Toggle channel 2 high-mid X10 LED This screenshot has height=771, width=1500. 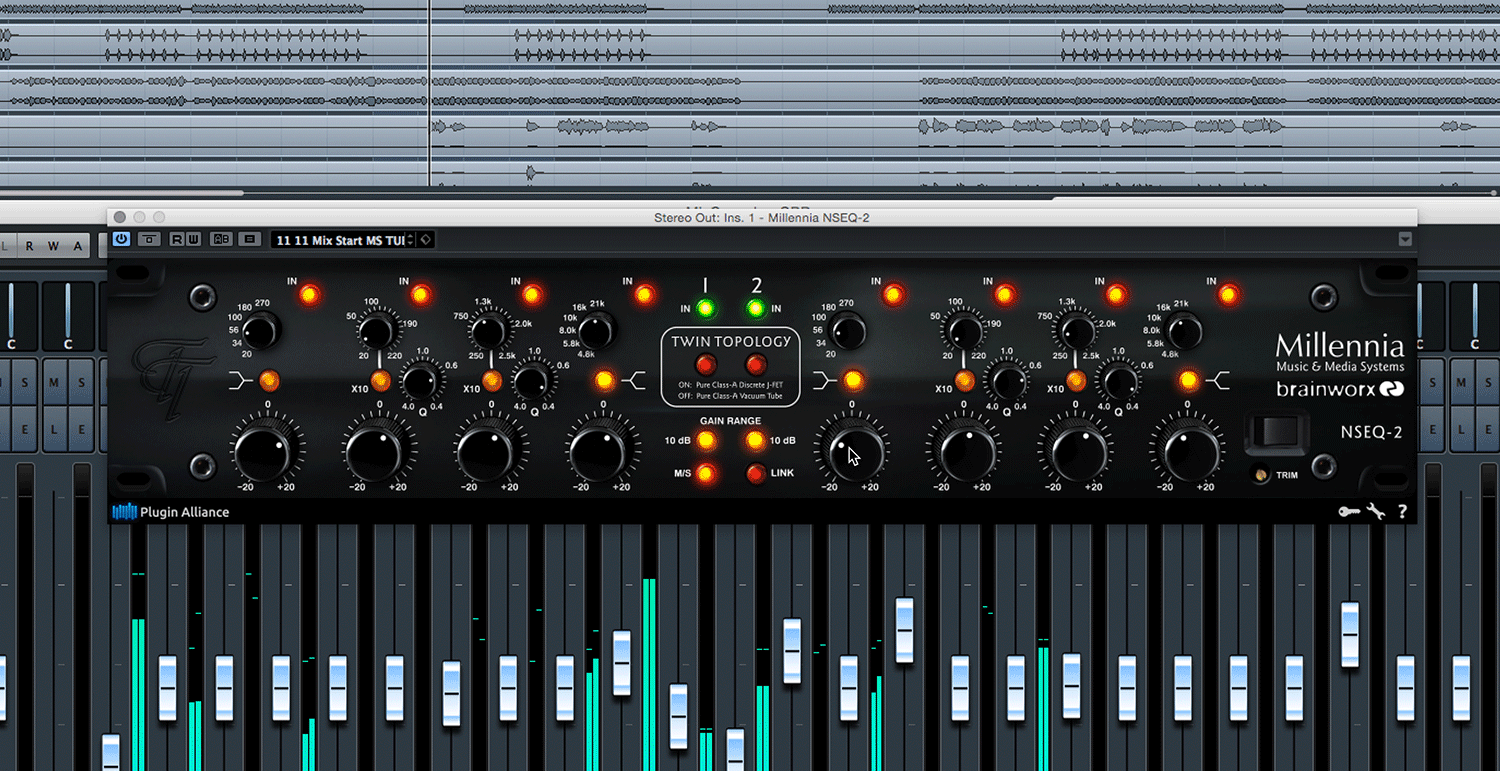pyautogui.click(x=1076, y=380)
